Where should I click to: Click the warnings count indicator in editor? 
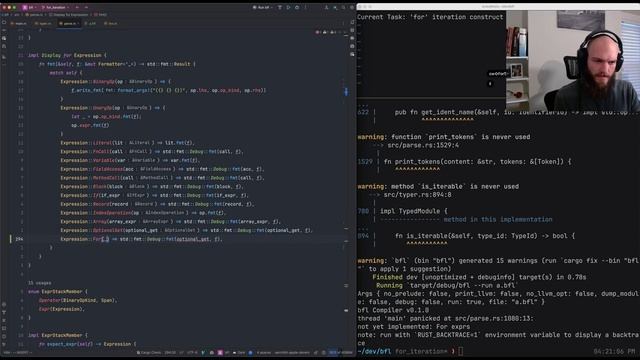(x=327, y=32)
